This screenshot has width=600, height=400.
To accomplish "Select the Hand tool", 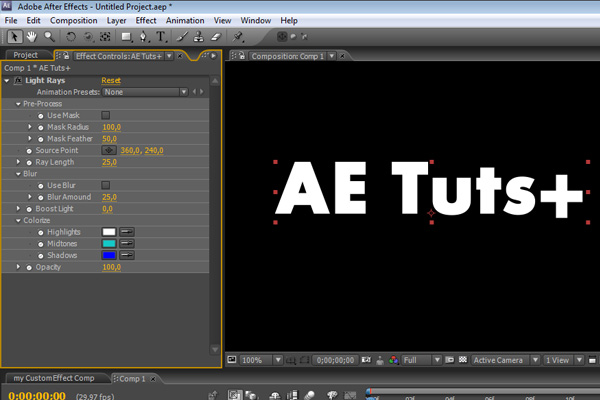I will pyautogui.click(x=32, y=37).
